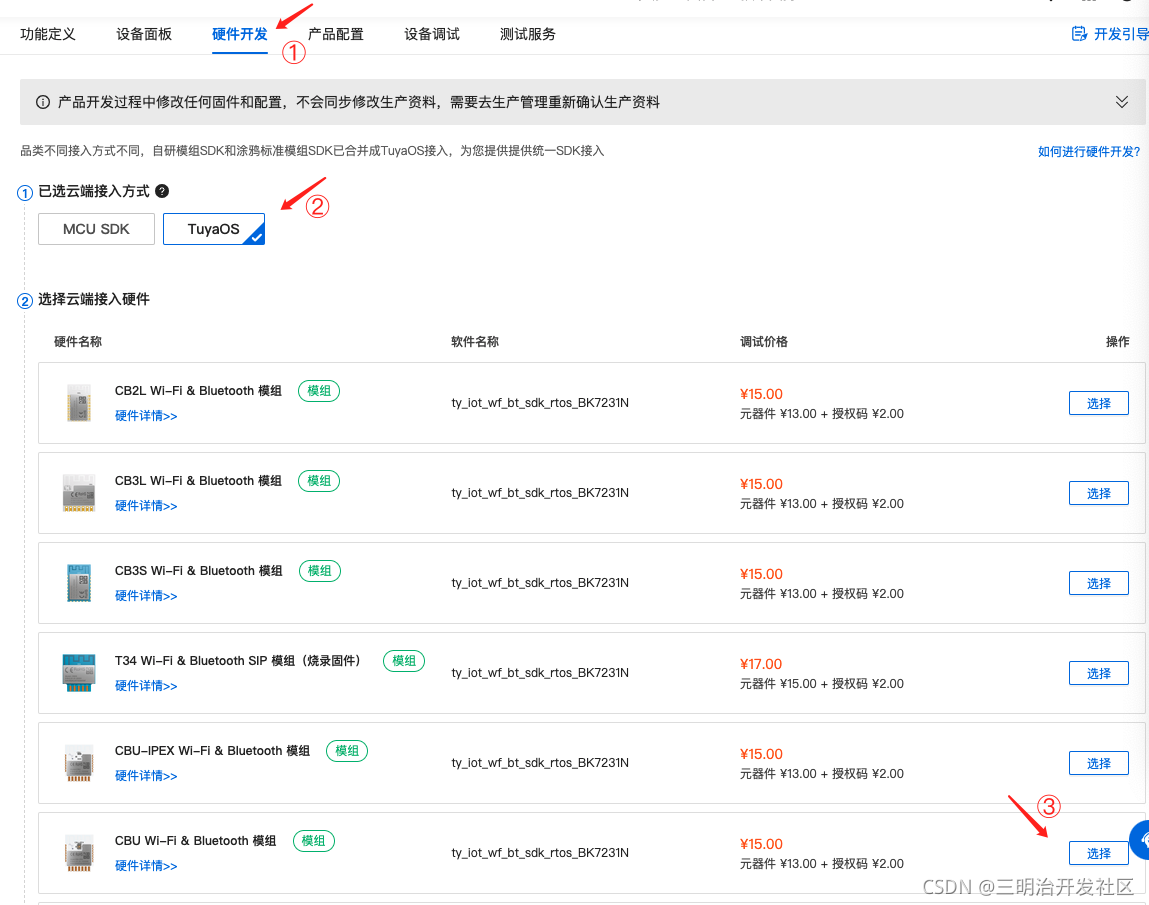
Task: Click 选择 for CB3L Wi-Fi module
Action: [1098, 493]
